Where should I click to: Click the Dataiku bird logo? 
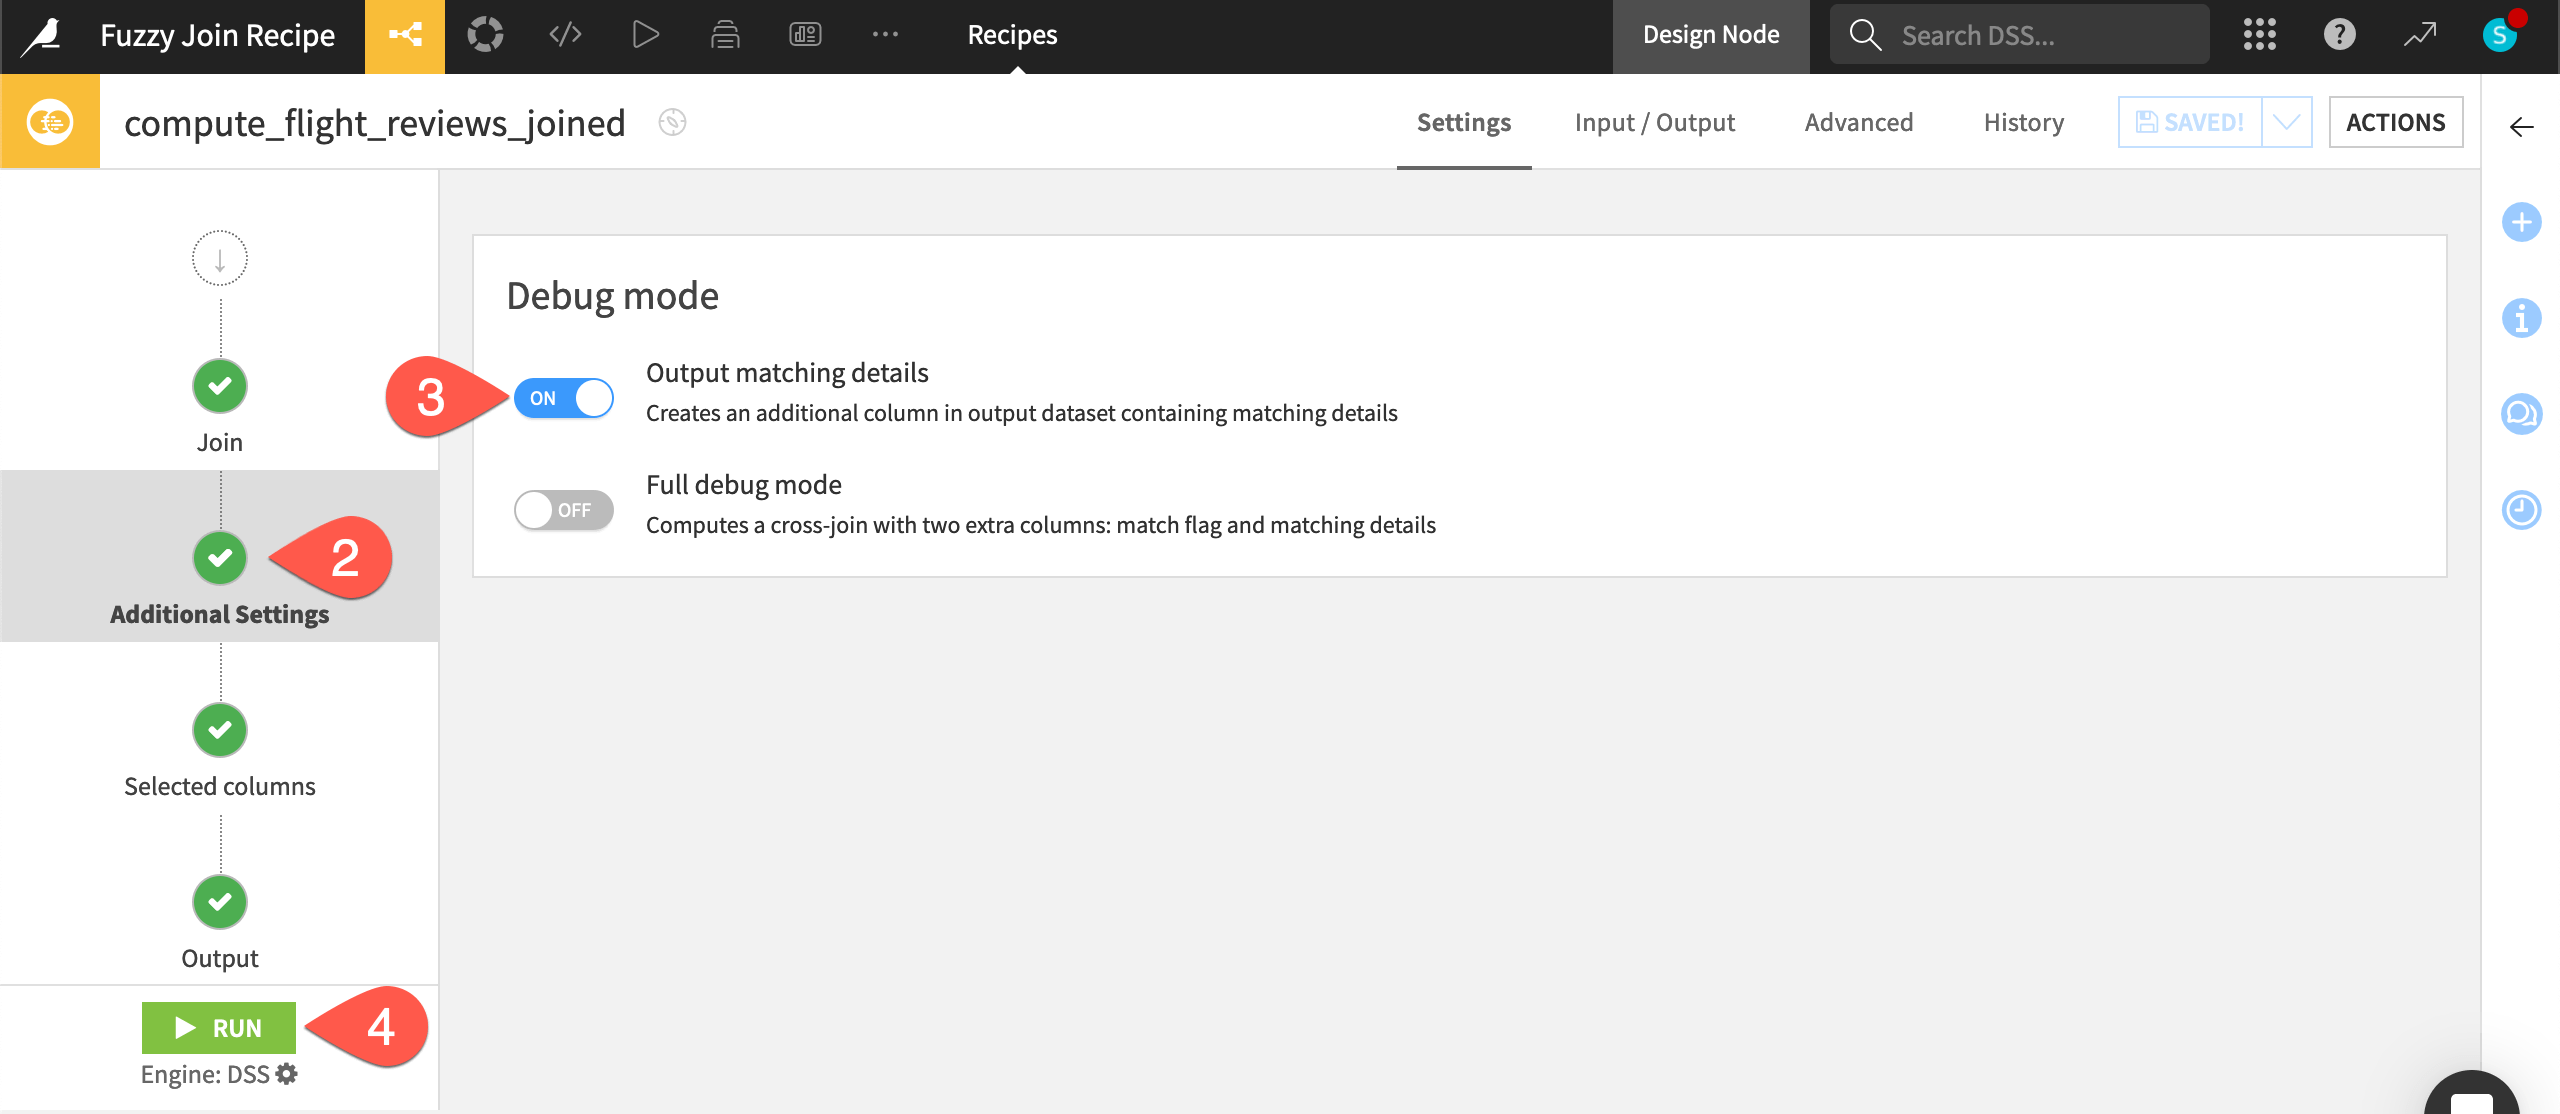click(x=42, y=36)
